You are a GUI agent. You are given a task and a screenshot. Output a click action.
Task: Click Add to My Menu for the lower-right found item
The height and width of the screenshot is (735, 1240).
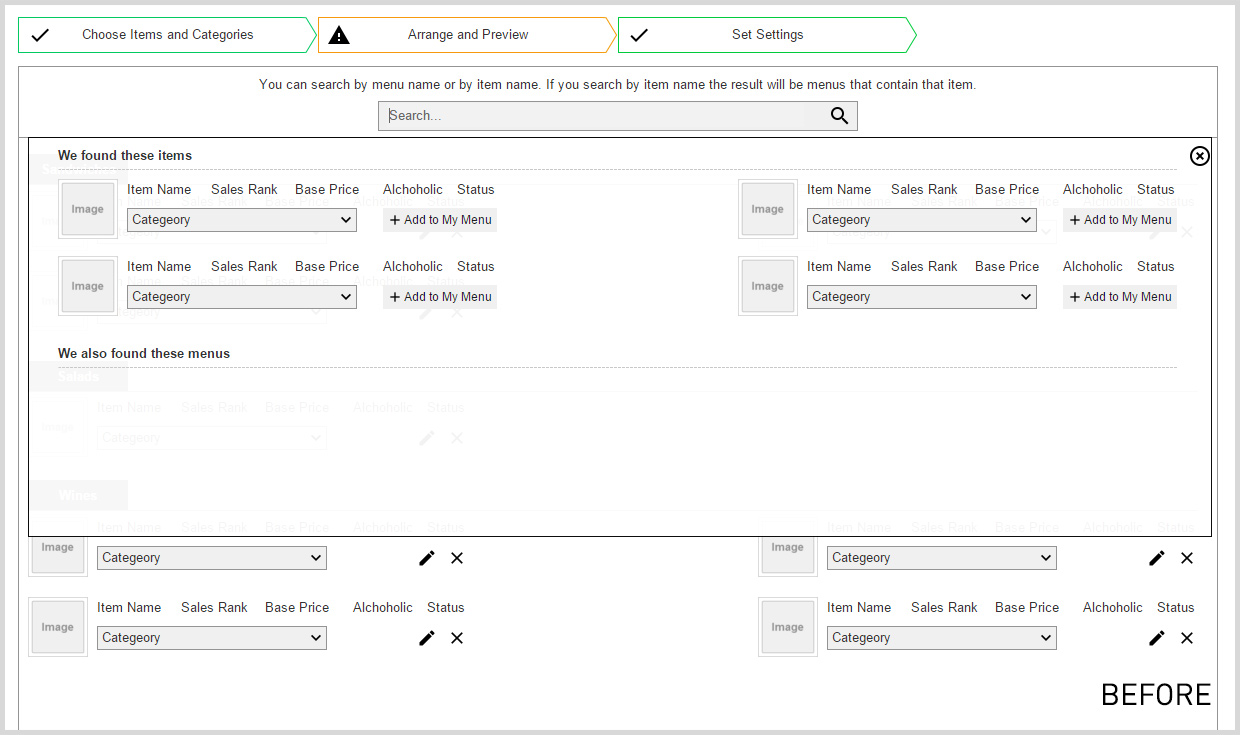click(1120, 297)
